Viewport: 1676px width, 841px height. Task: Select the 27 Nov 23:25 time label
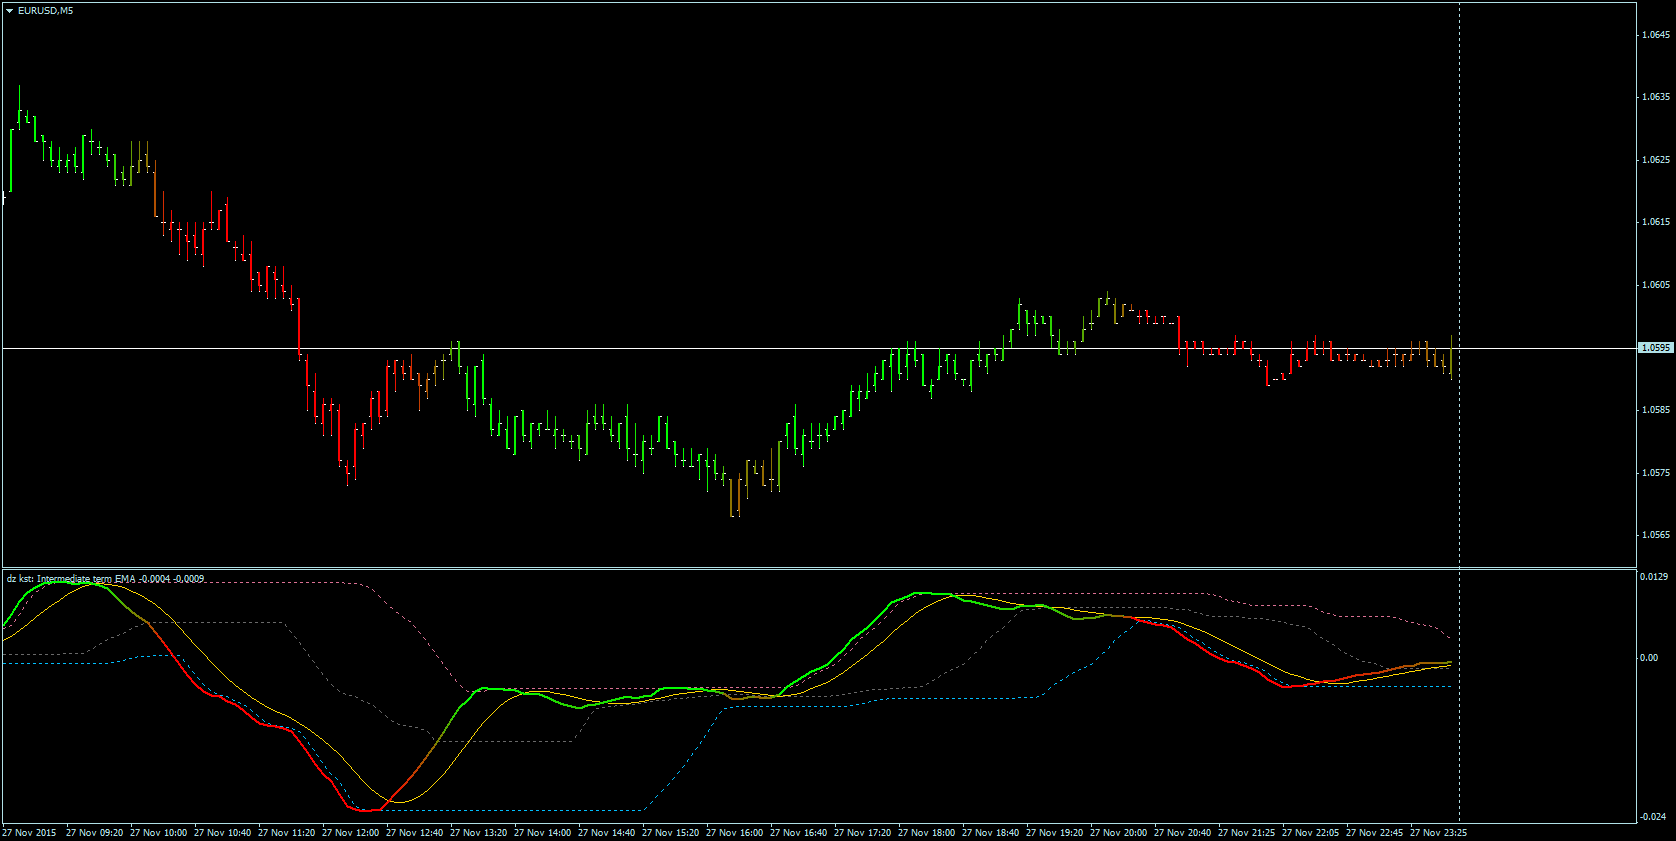click(x=1439, y=833)
